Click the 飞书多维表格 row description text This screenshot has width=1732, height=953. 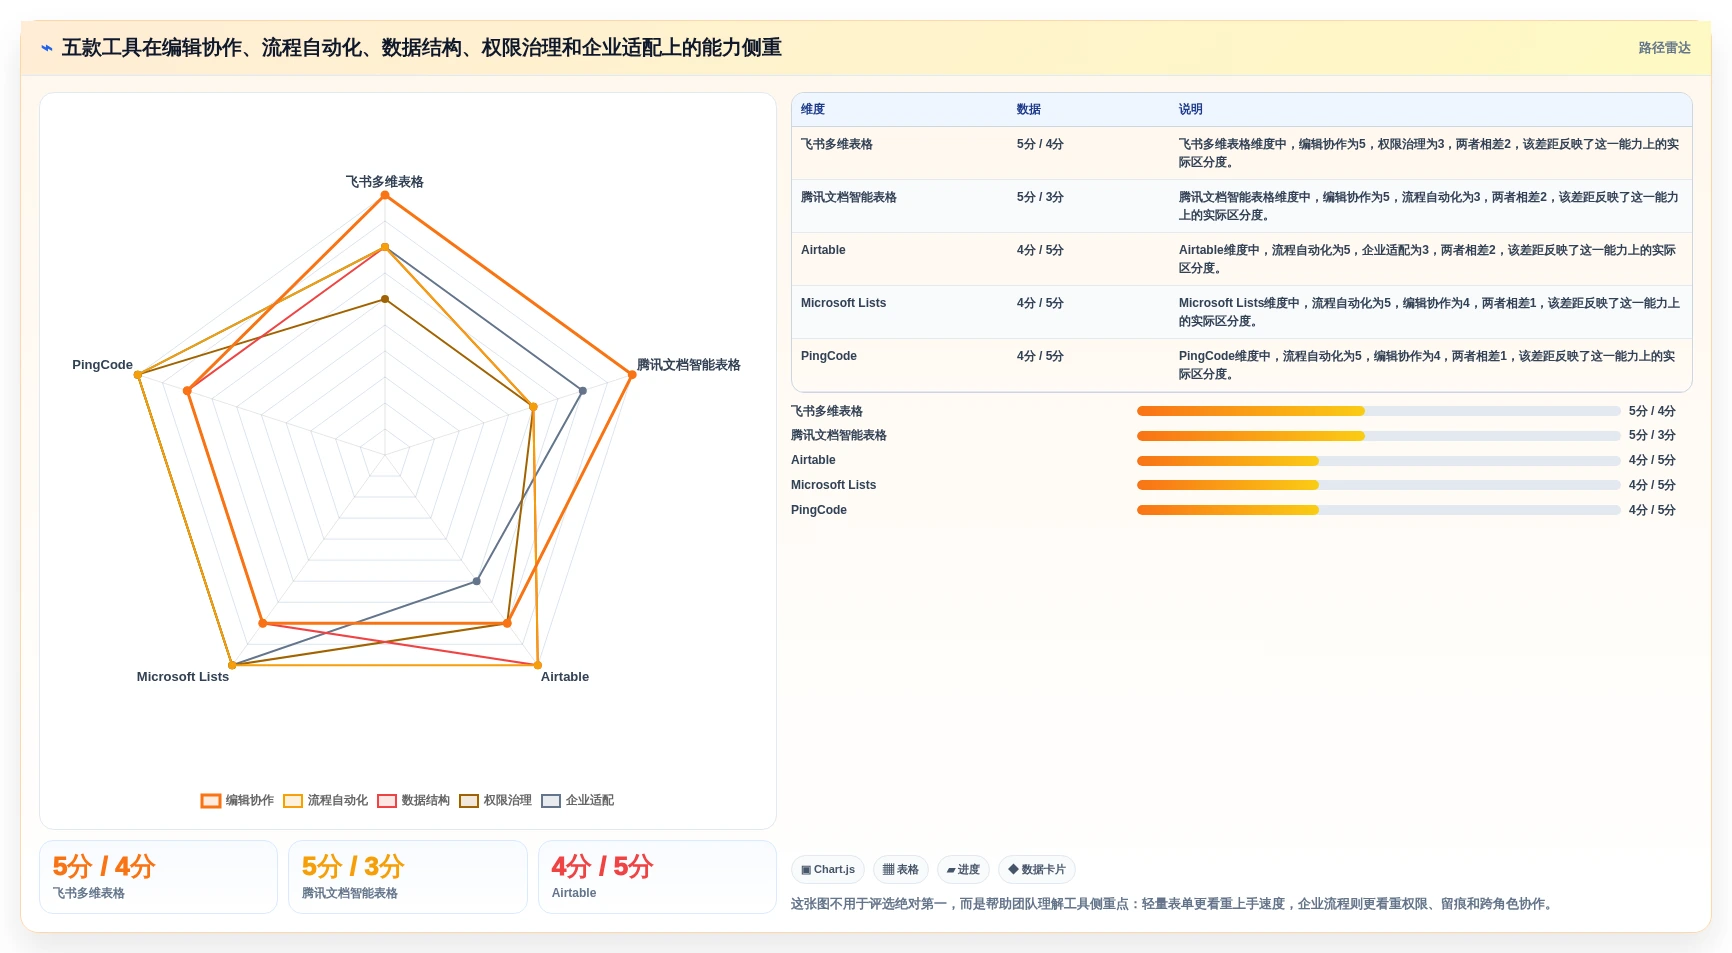(x=1428, y=153)
